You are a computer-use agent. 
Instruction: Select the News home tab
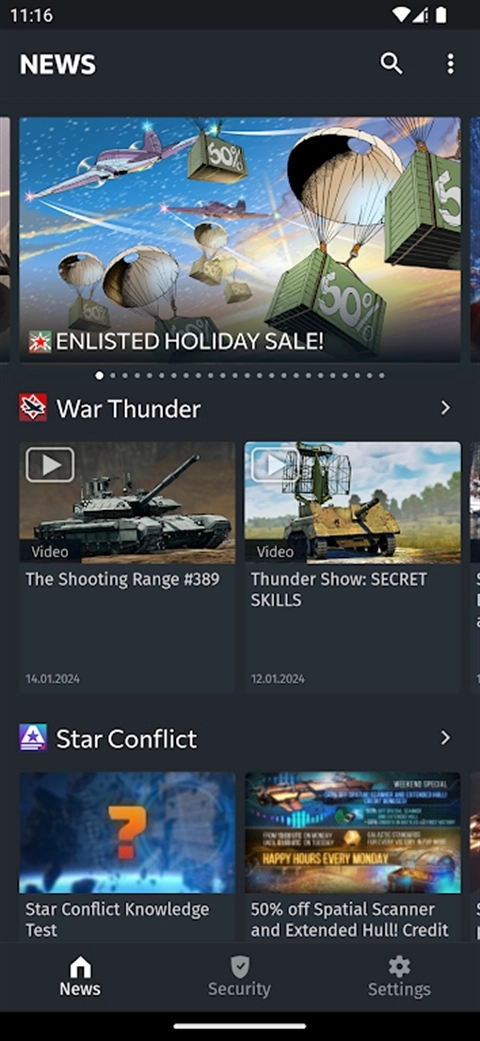[x=80, y=977]
